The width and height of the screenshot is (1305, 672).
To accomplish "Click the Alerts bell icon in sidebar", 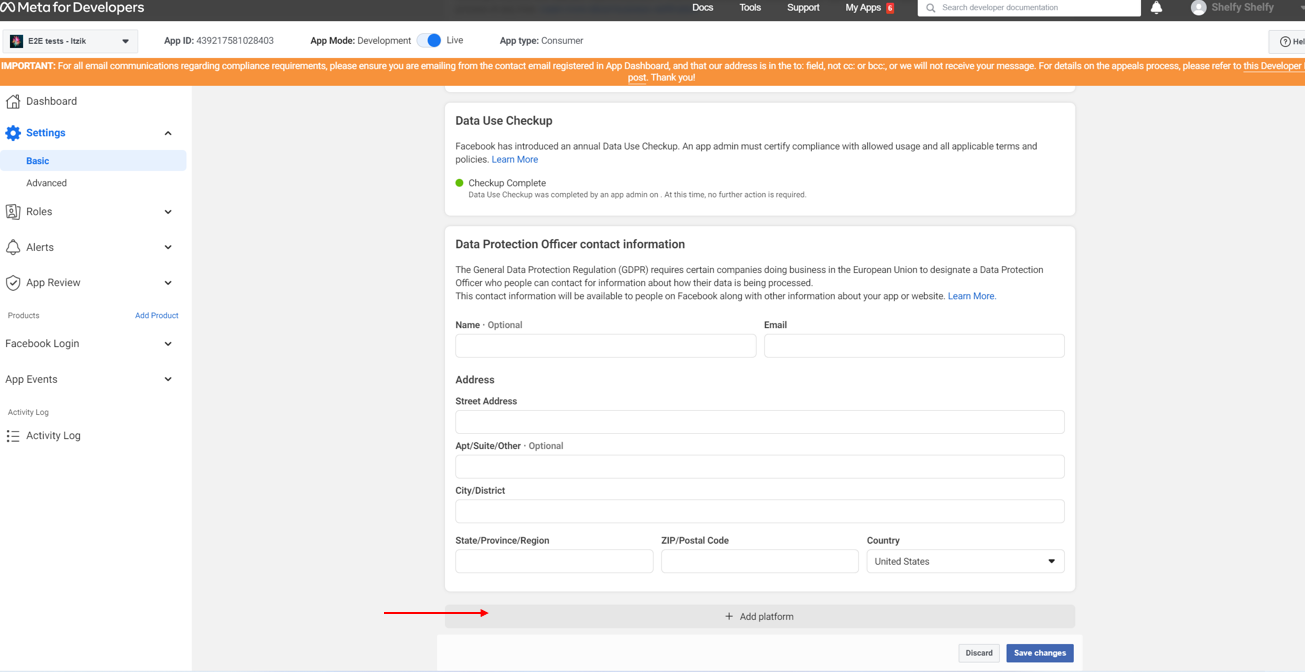I will 13,247.
